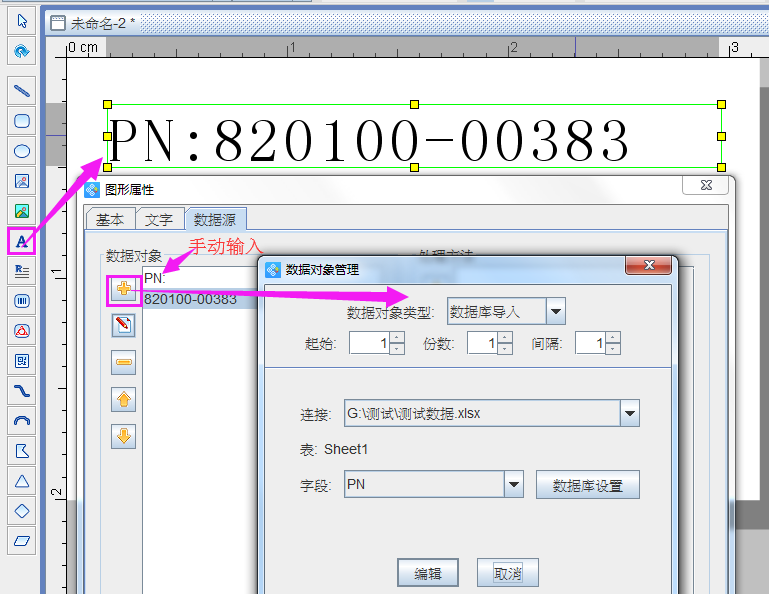Increase the 份数 value with up stepper
Viewport: 769px width, 594px height.
(x=489, y=338)
